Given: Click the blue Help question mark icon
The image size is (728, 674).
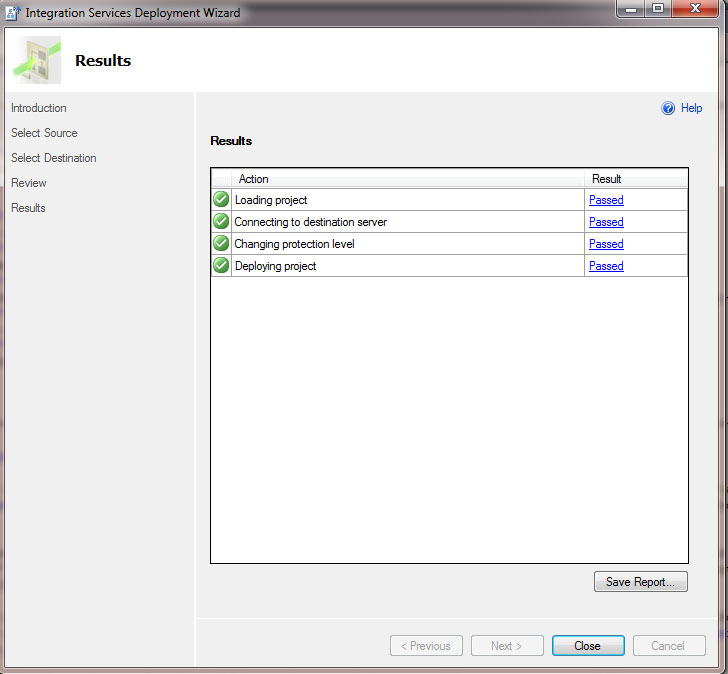Looking at the screenshot, I should point(668,108).
